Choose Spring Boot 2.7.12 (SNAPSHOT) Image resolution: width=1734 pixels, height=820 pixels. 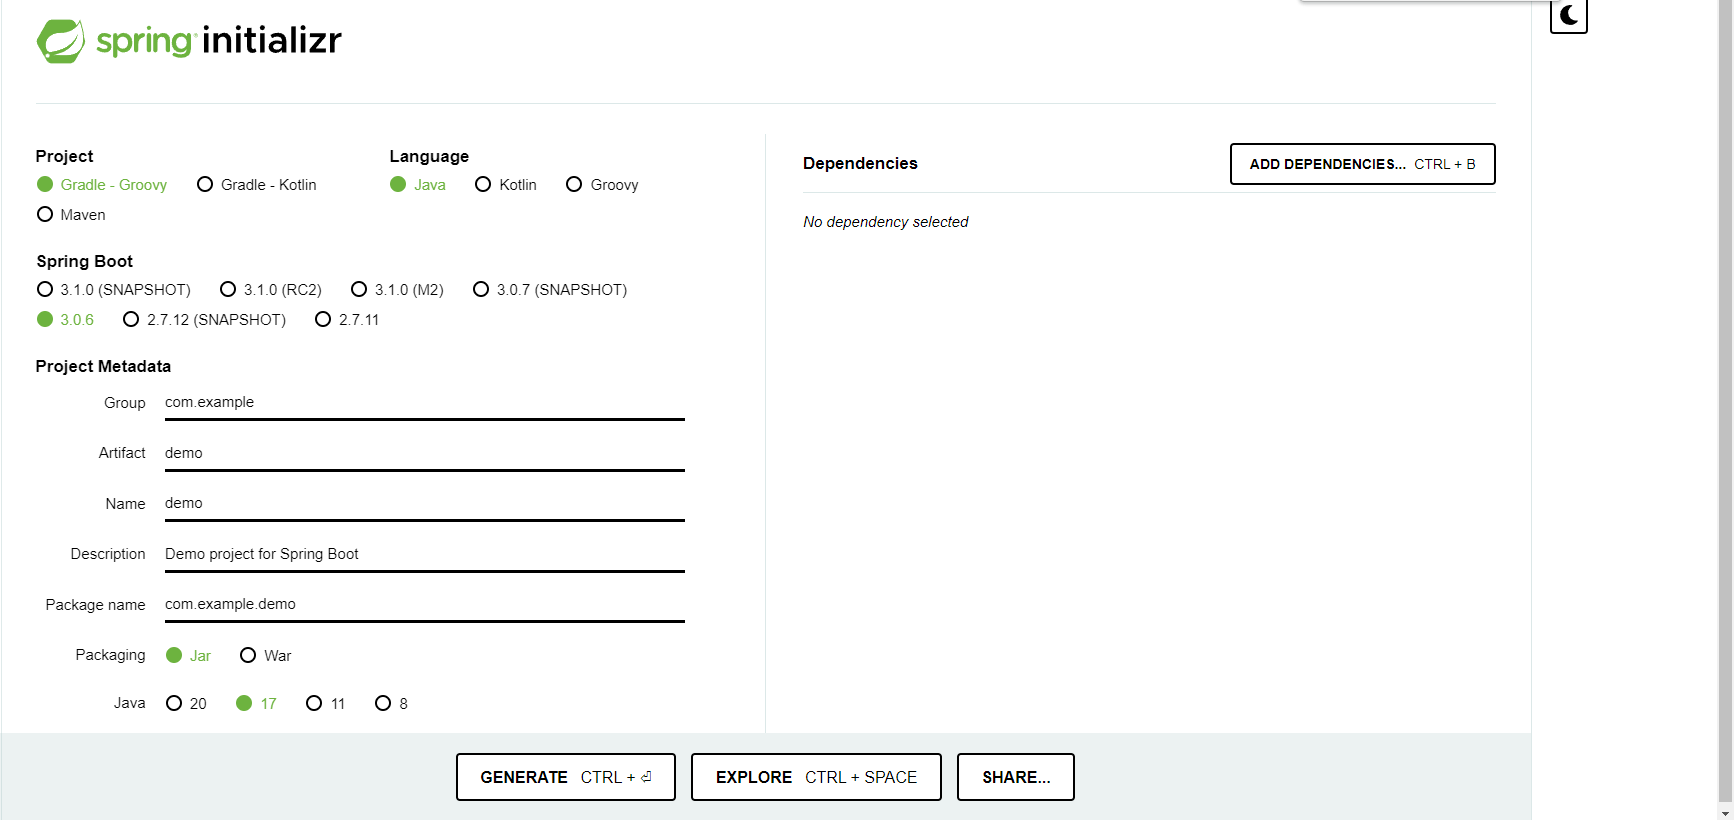point(204,320)
